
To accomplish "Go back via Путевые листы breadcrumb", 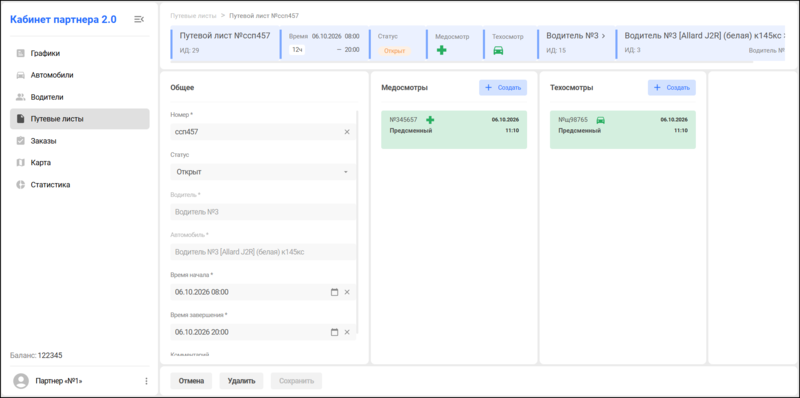I will pyautogui.click(x=193, y=16).
